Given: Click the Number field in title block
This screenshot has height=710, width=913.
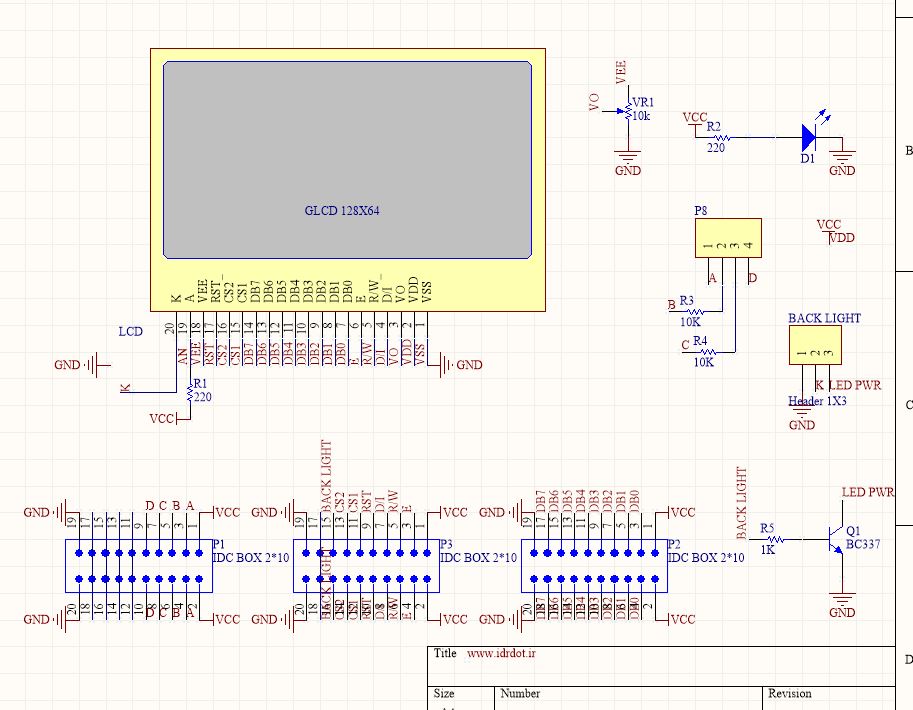Looking at the screenshot, I should 520,693.
